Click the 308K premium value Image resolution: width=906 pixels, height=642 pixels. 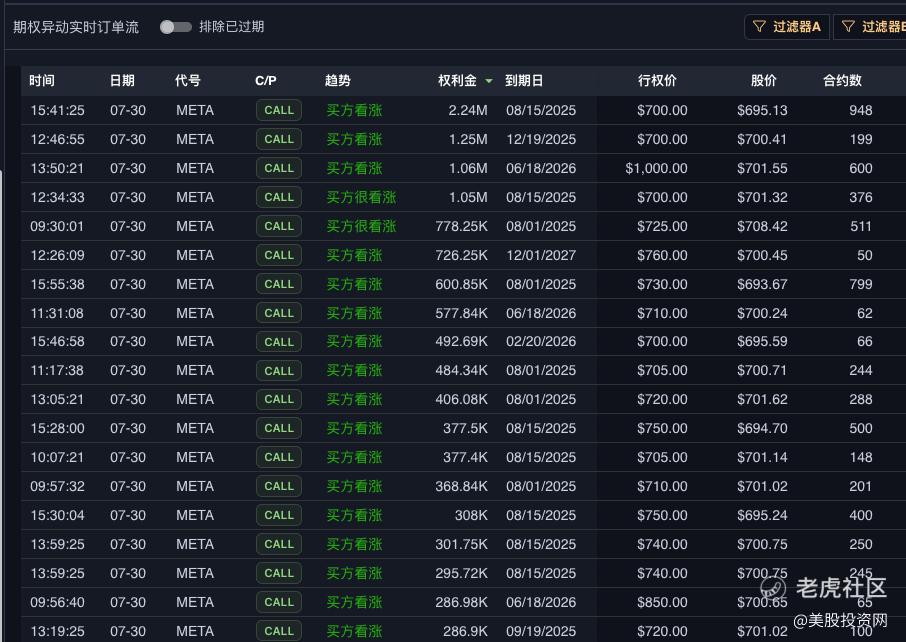tap(471, 515)
